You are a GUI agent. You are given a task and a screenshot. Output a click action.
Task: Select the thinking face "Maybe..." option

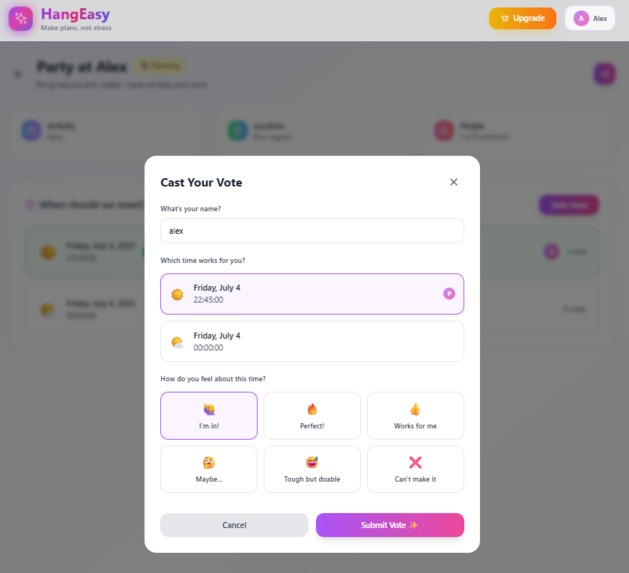[209, 469]
